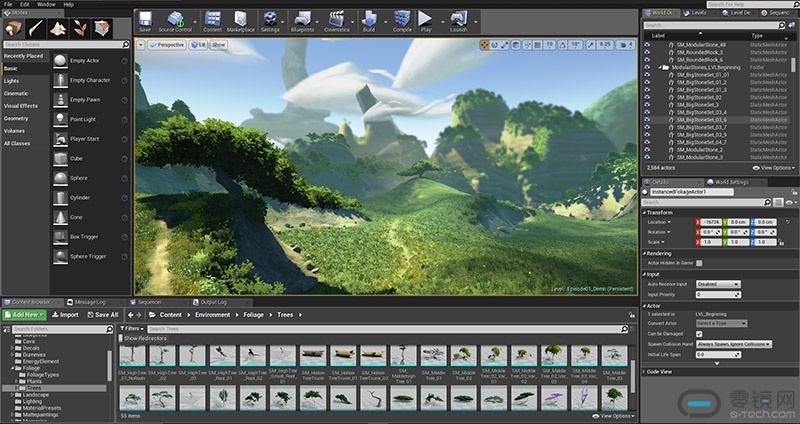Toggle visibility of SM_RoundedRock_3
The width and height of the screenshot is (800, 424).
(647, 52)
